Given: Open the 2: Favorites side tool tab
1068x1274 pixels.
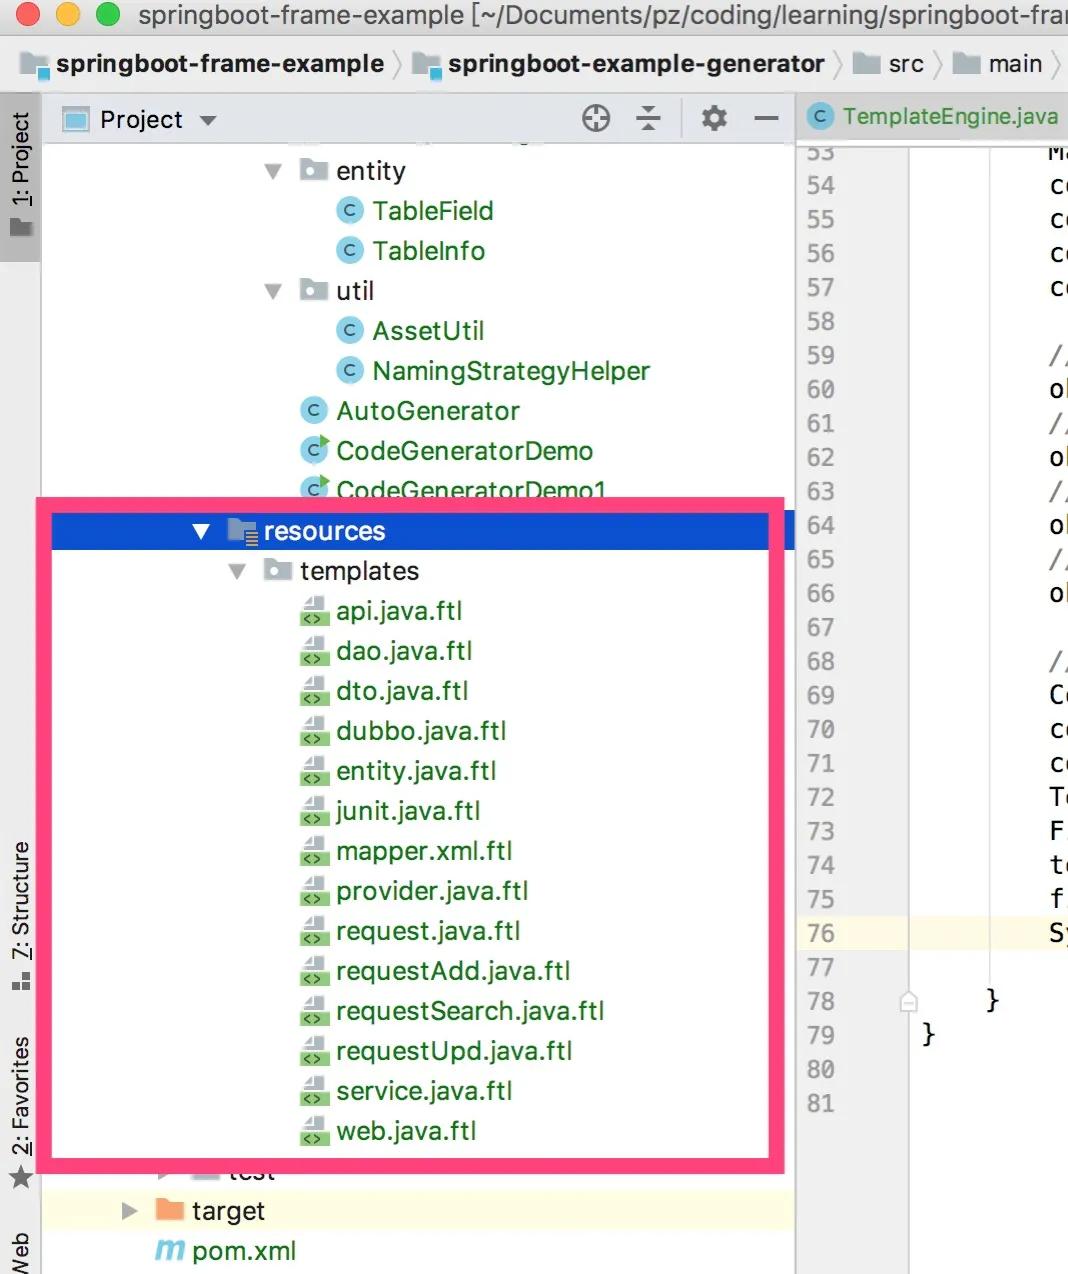Looking at the screenshot, I should (x=20, y=1110).
